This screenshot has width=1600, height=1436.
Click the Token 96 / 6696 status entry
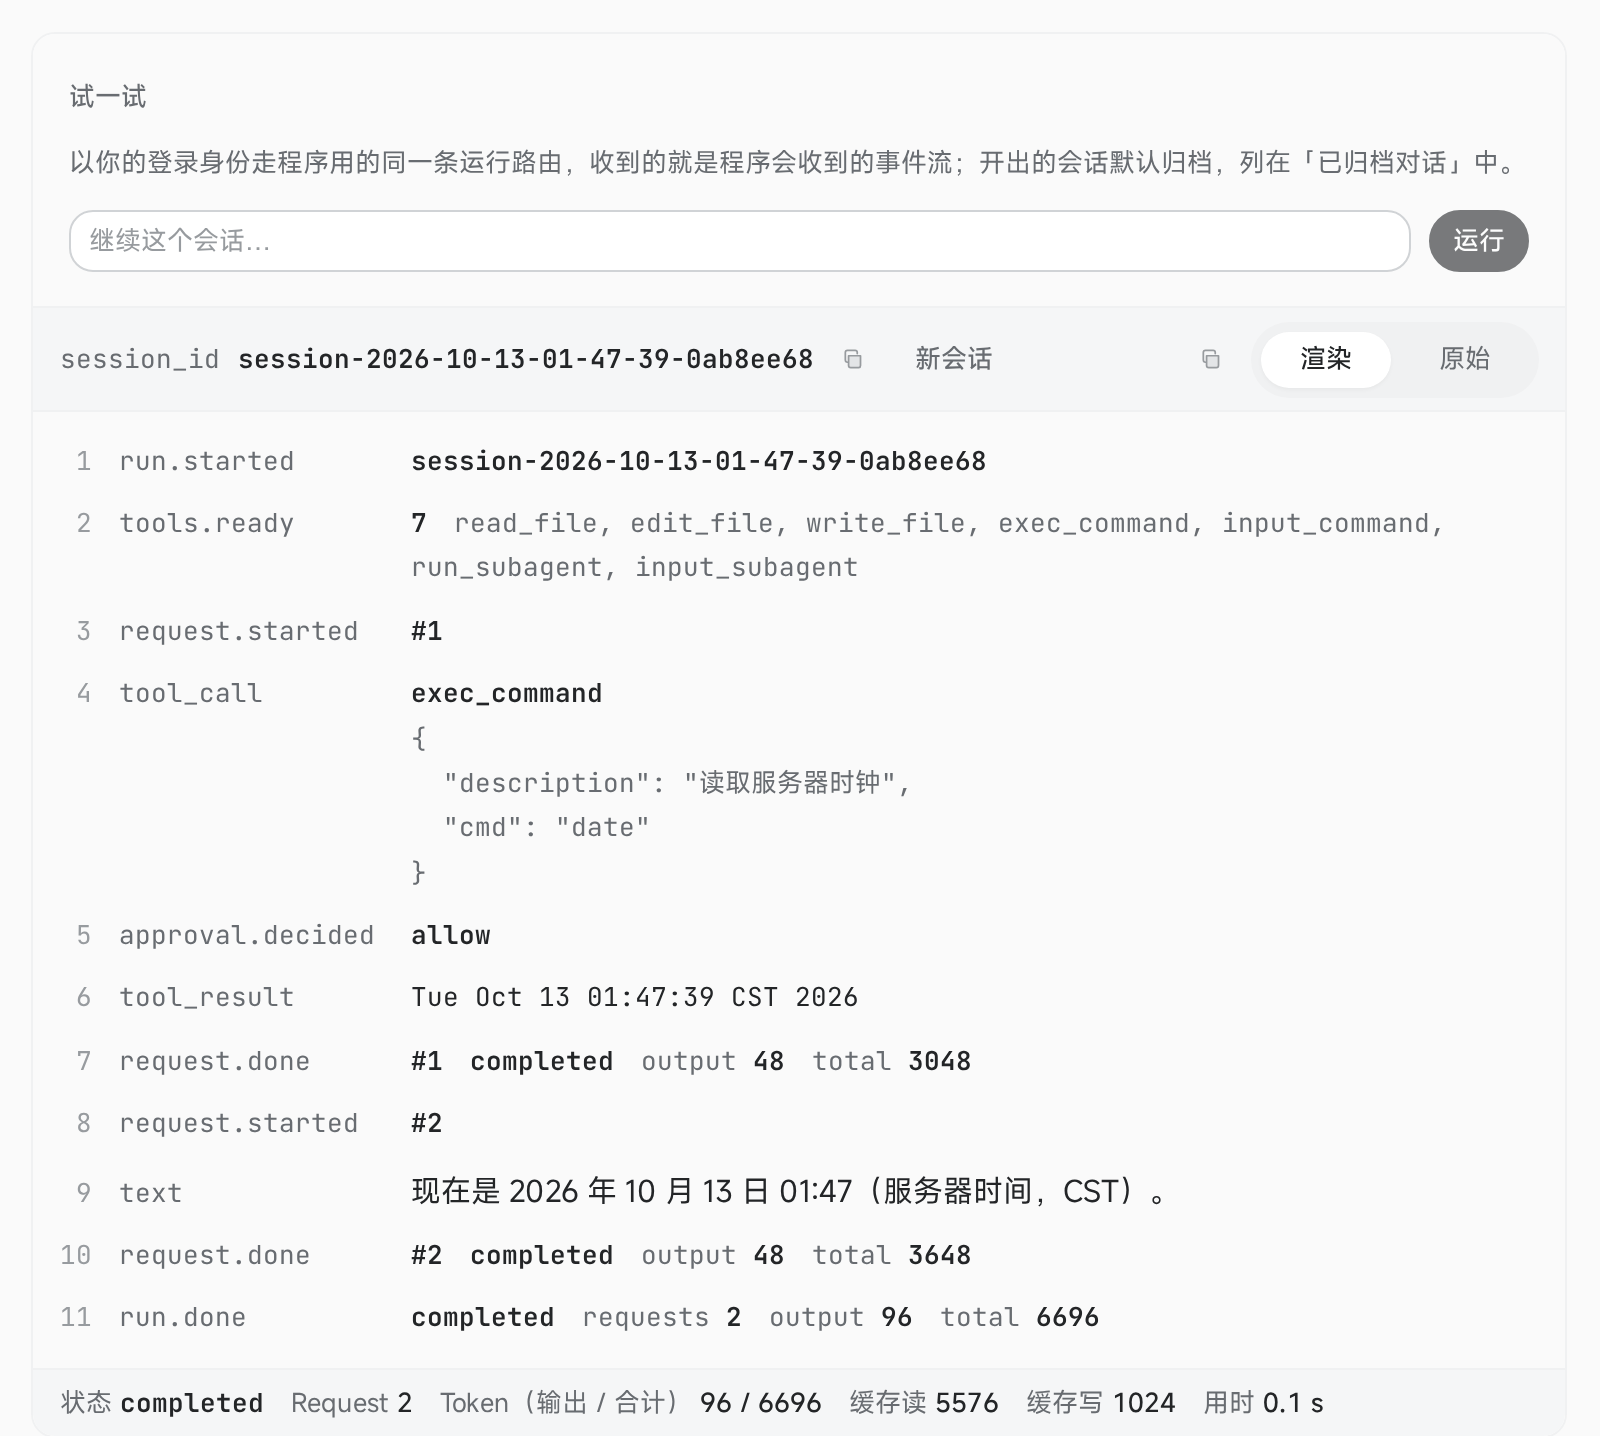[631, 1403]
